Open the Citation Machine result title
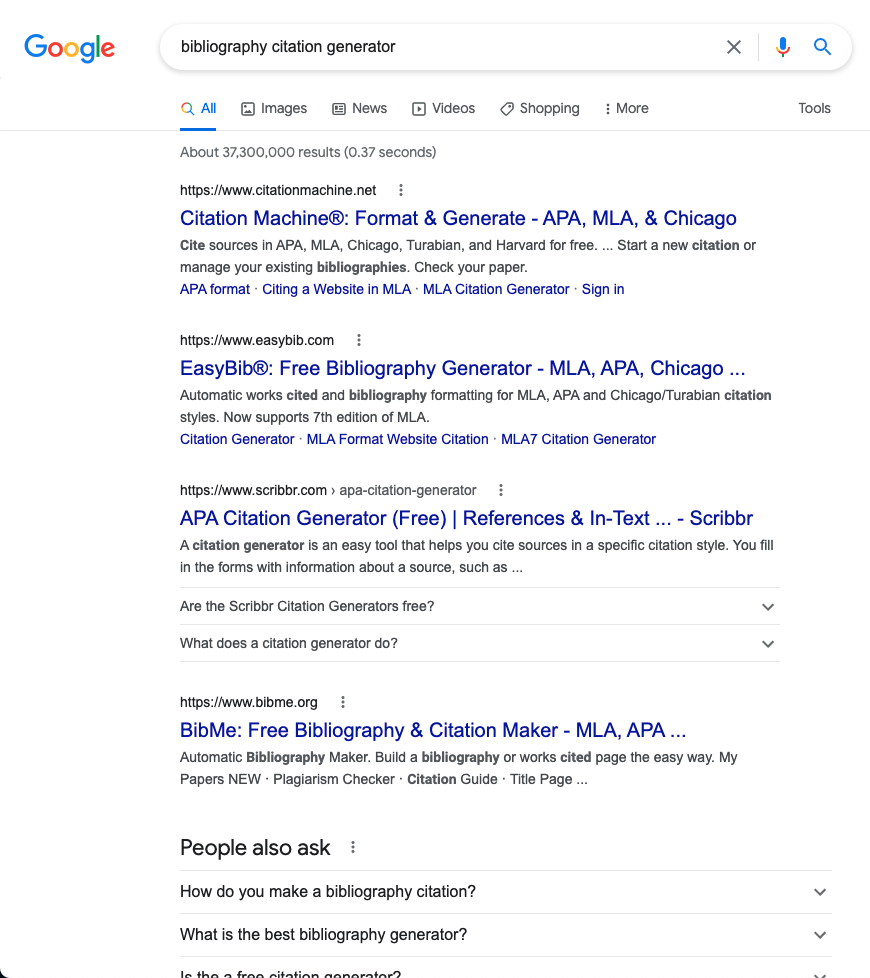 [458, 218]
